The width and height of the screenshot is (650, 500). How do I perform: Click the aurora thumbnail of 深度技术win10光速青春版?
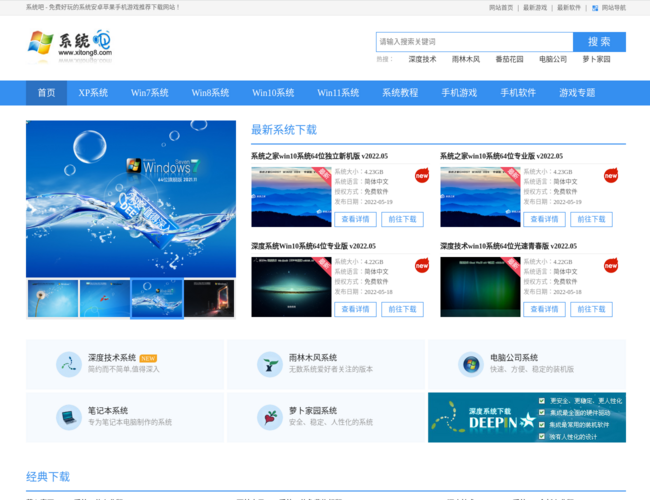(480, 287)
